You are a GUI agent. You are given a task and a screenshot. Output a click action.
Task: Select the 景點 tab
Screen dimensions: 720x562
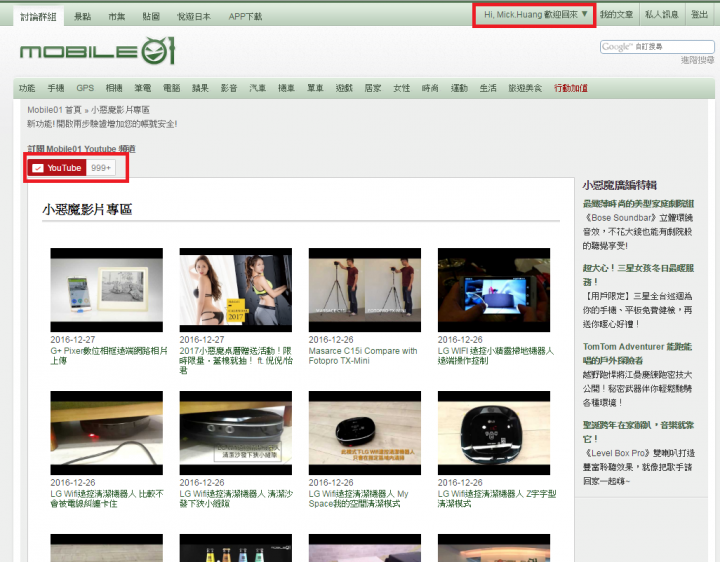(x=83, y=17)
